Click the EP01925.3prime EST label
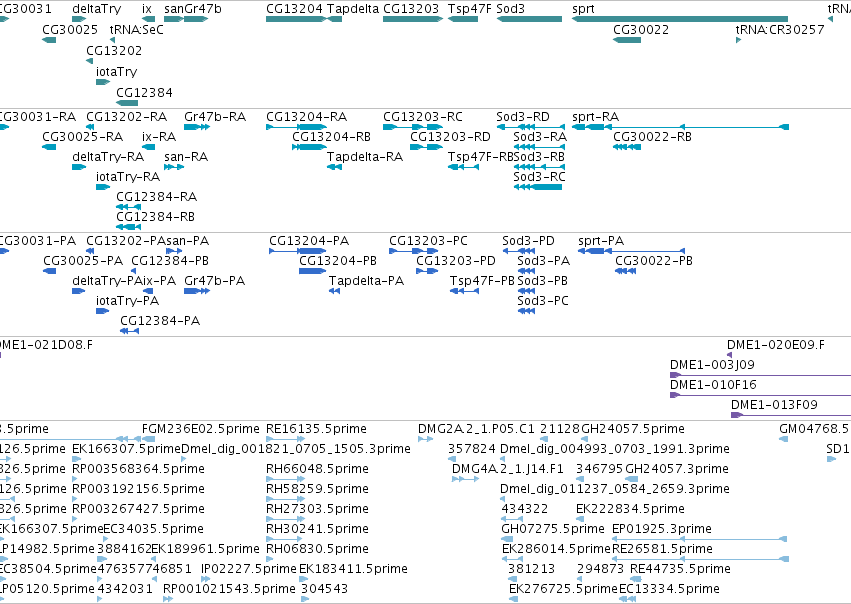Image resolution: width=851 pixels, height=604 pixels. pos(662,529)
